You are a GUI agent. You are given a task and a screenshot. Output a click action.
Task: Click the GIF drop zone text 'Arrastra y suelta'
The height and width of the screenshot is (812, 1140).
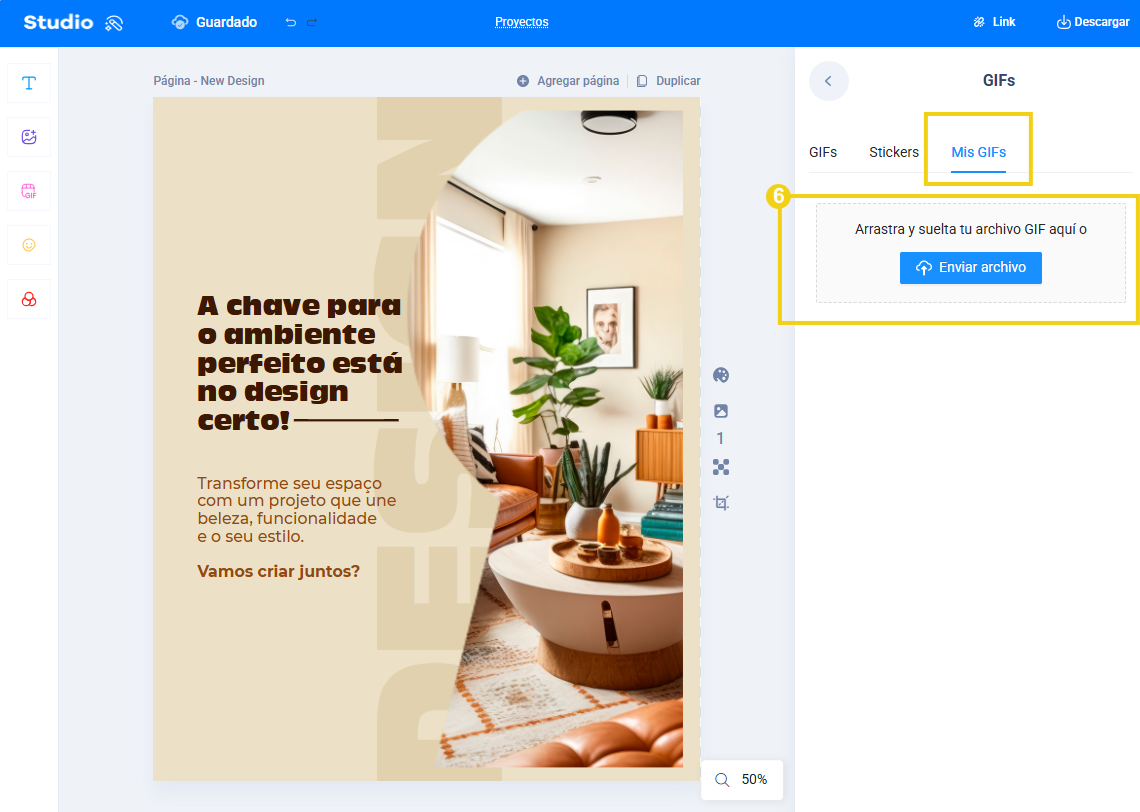point(971,229)
